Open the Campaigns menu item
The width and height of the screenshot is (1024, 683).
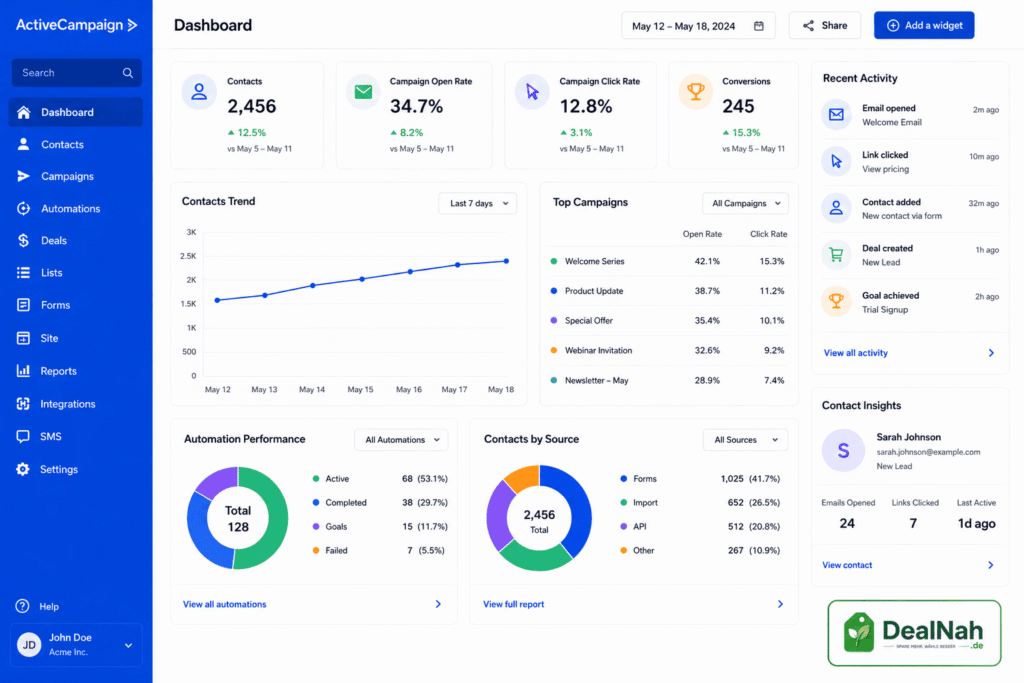(x=76, y=176)
